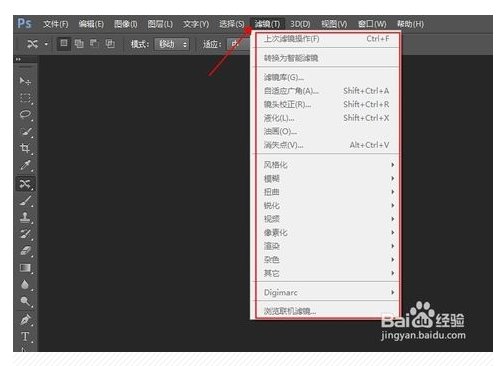The height and width of the screenshot is (366, 504).
Task: Choose 转换为智能滤镜 menu entry
Action: [327, 58]
